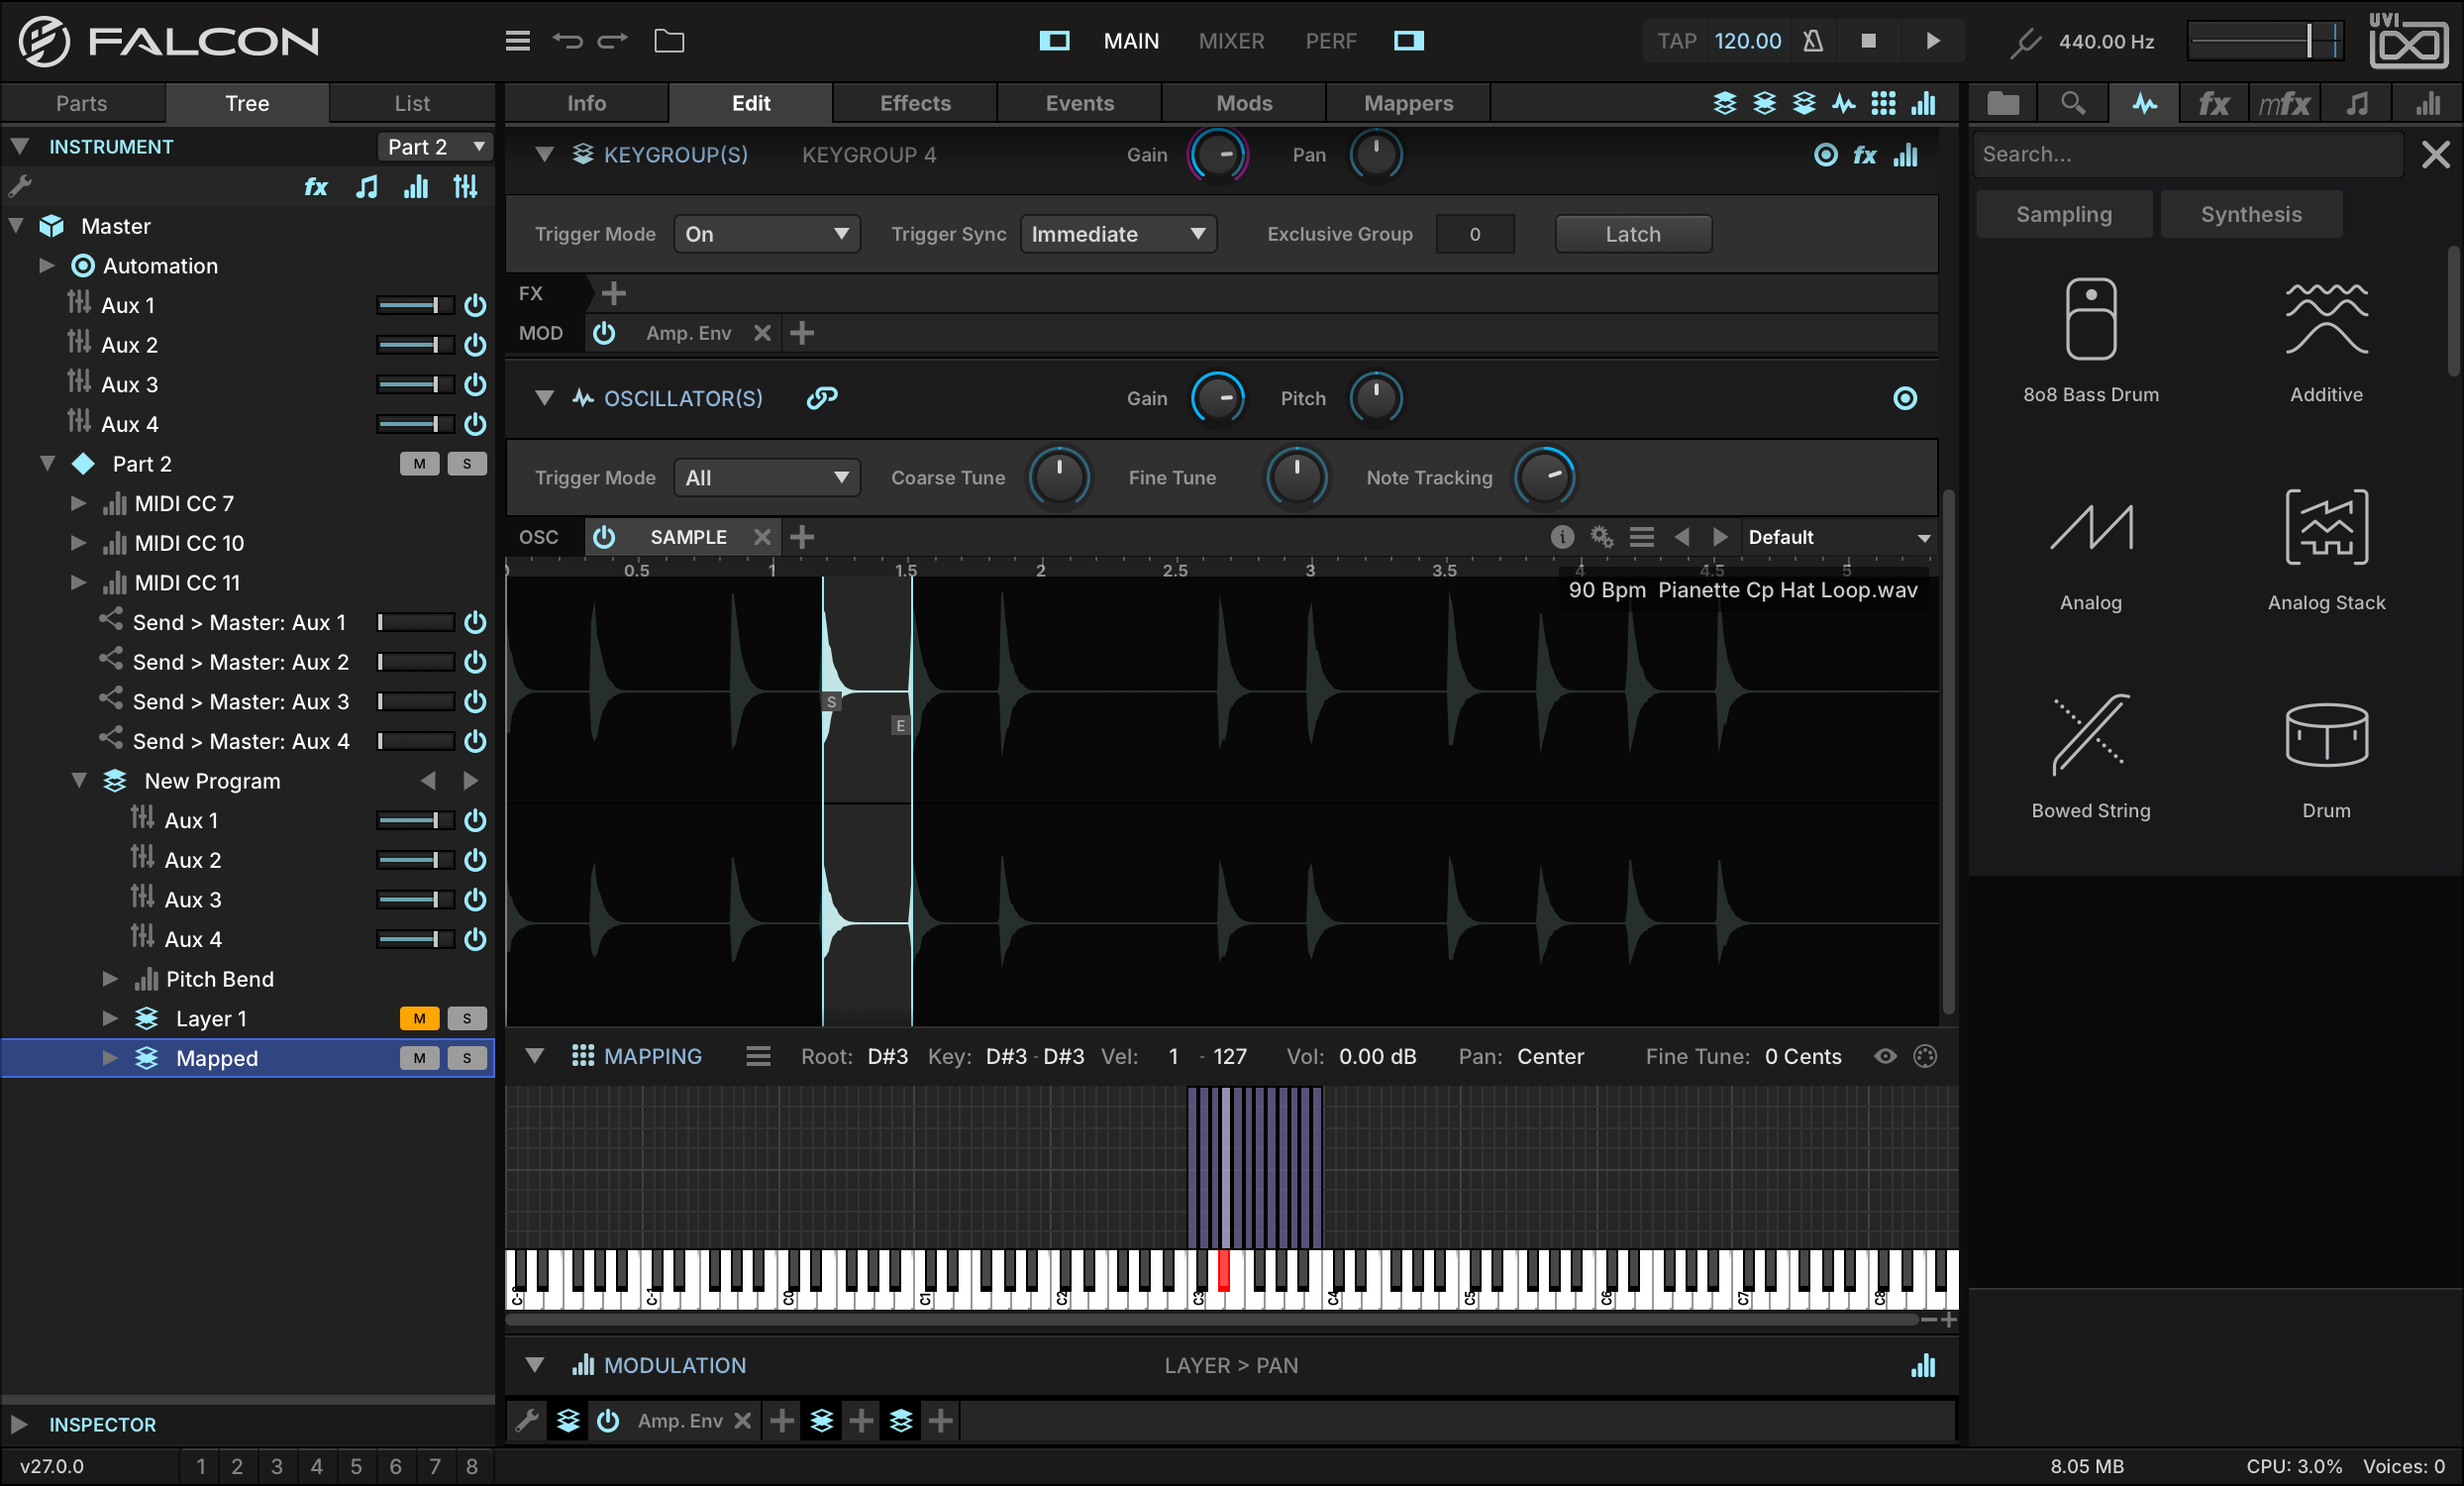This screenshot has height=1486, width=2464.
Task: Open the keygroup Trigger Mode dropdown
Action: tap(766, 234)
